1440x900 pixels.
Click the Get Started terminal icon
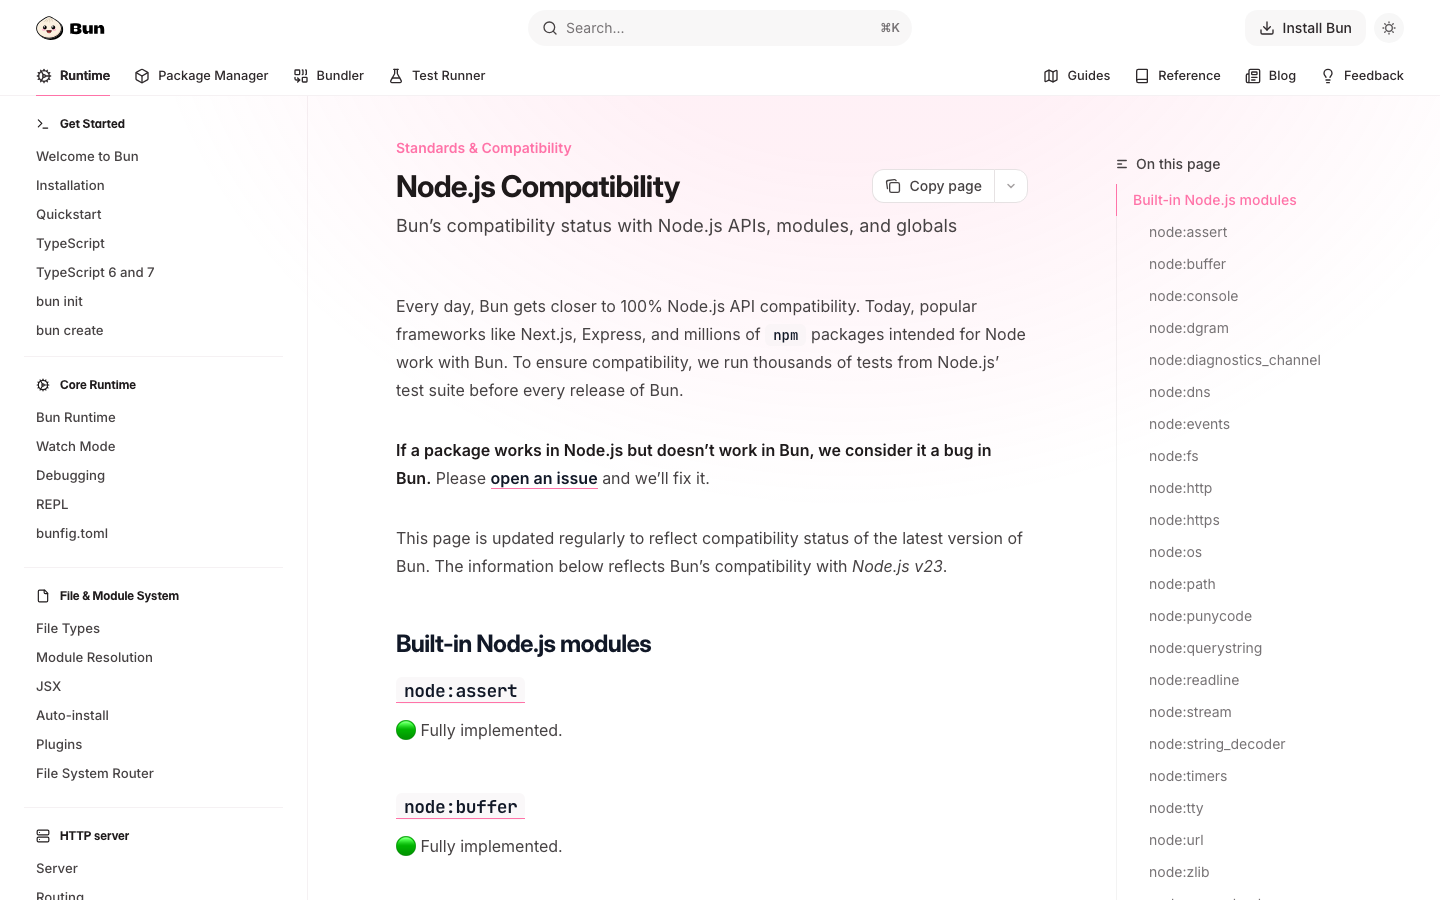point(43,124)
